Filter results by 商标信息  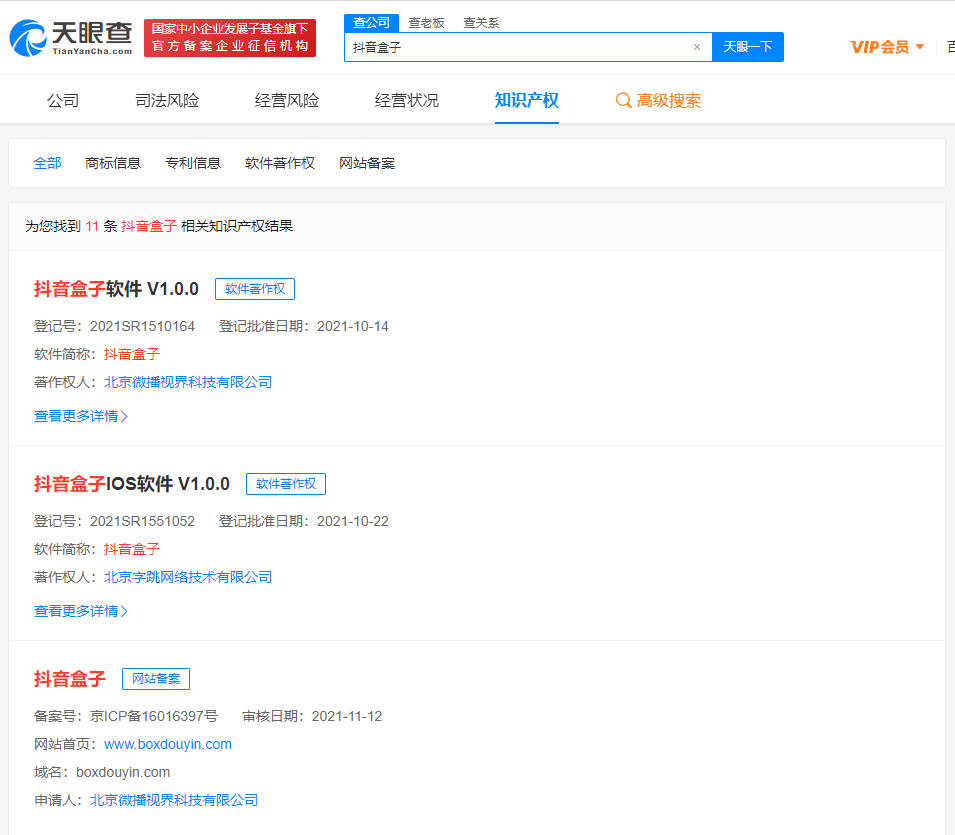[113, 163]
